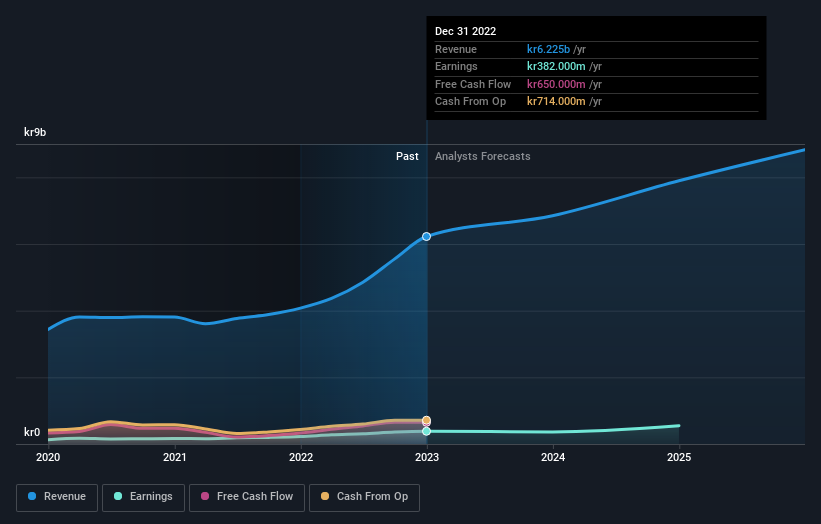821x524 pixels.
Task: Click the kr714.000m cash from op value
Action: click(x=556, y=102)
